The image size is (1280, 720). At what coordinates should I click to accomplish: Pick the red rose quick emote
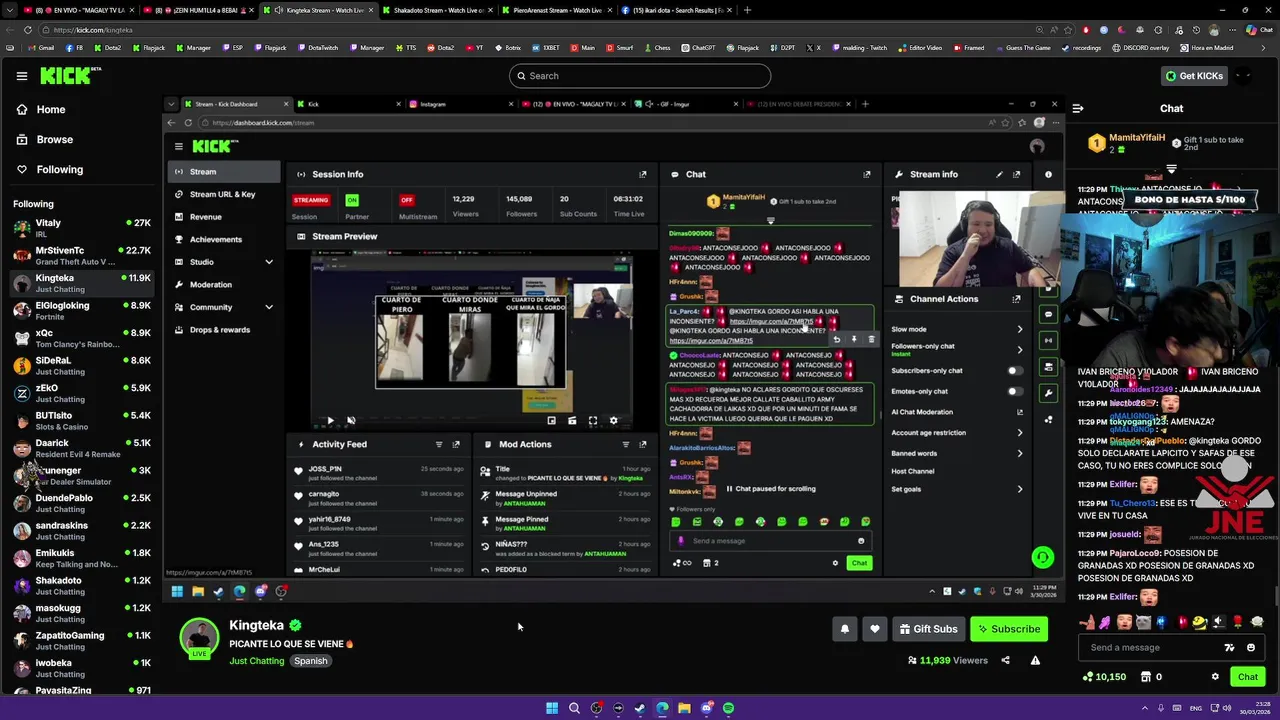[1237, 622]
